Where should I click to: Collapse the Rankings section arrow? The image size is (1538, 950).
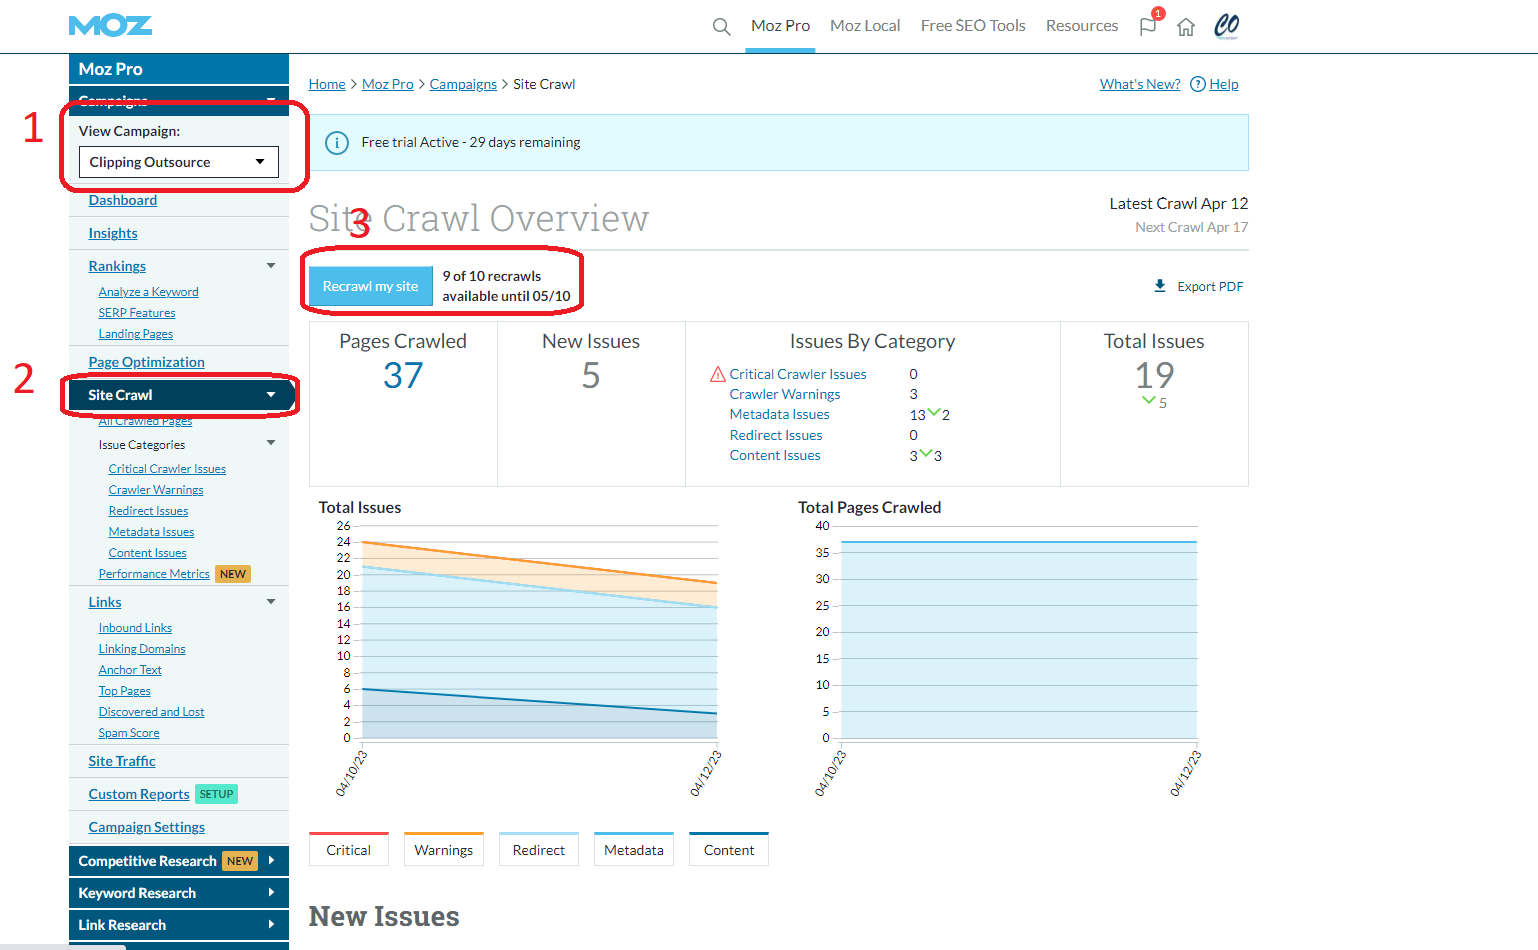coord(271,266)
